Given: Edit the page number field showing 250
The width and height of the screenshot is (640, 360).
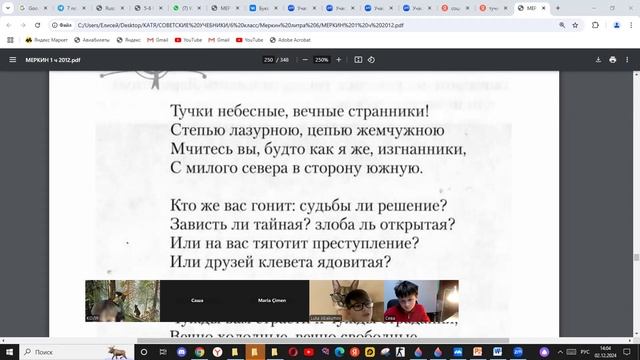Looking at the screenshot, I should [268, 60].
